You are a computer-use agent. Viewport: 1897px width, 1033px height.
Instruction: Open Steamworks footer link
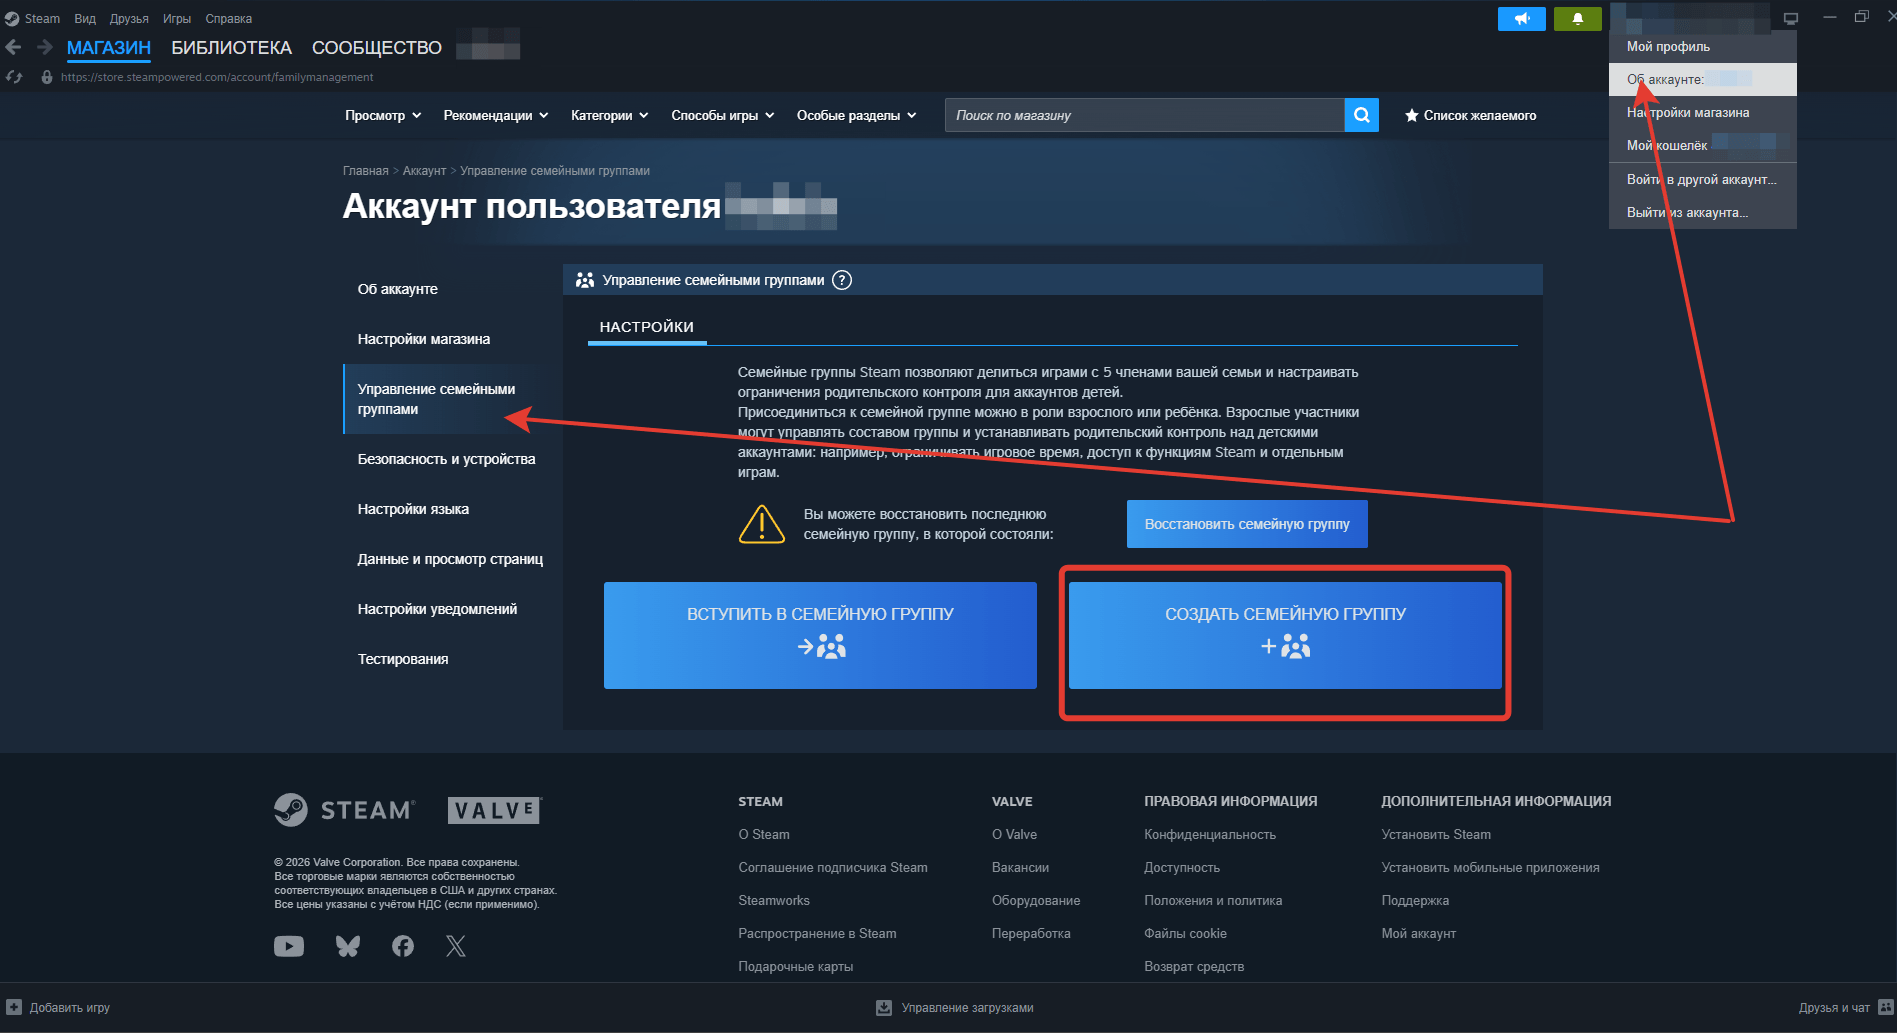pyautogui.click(x=774, y=900)
